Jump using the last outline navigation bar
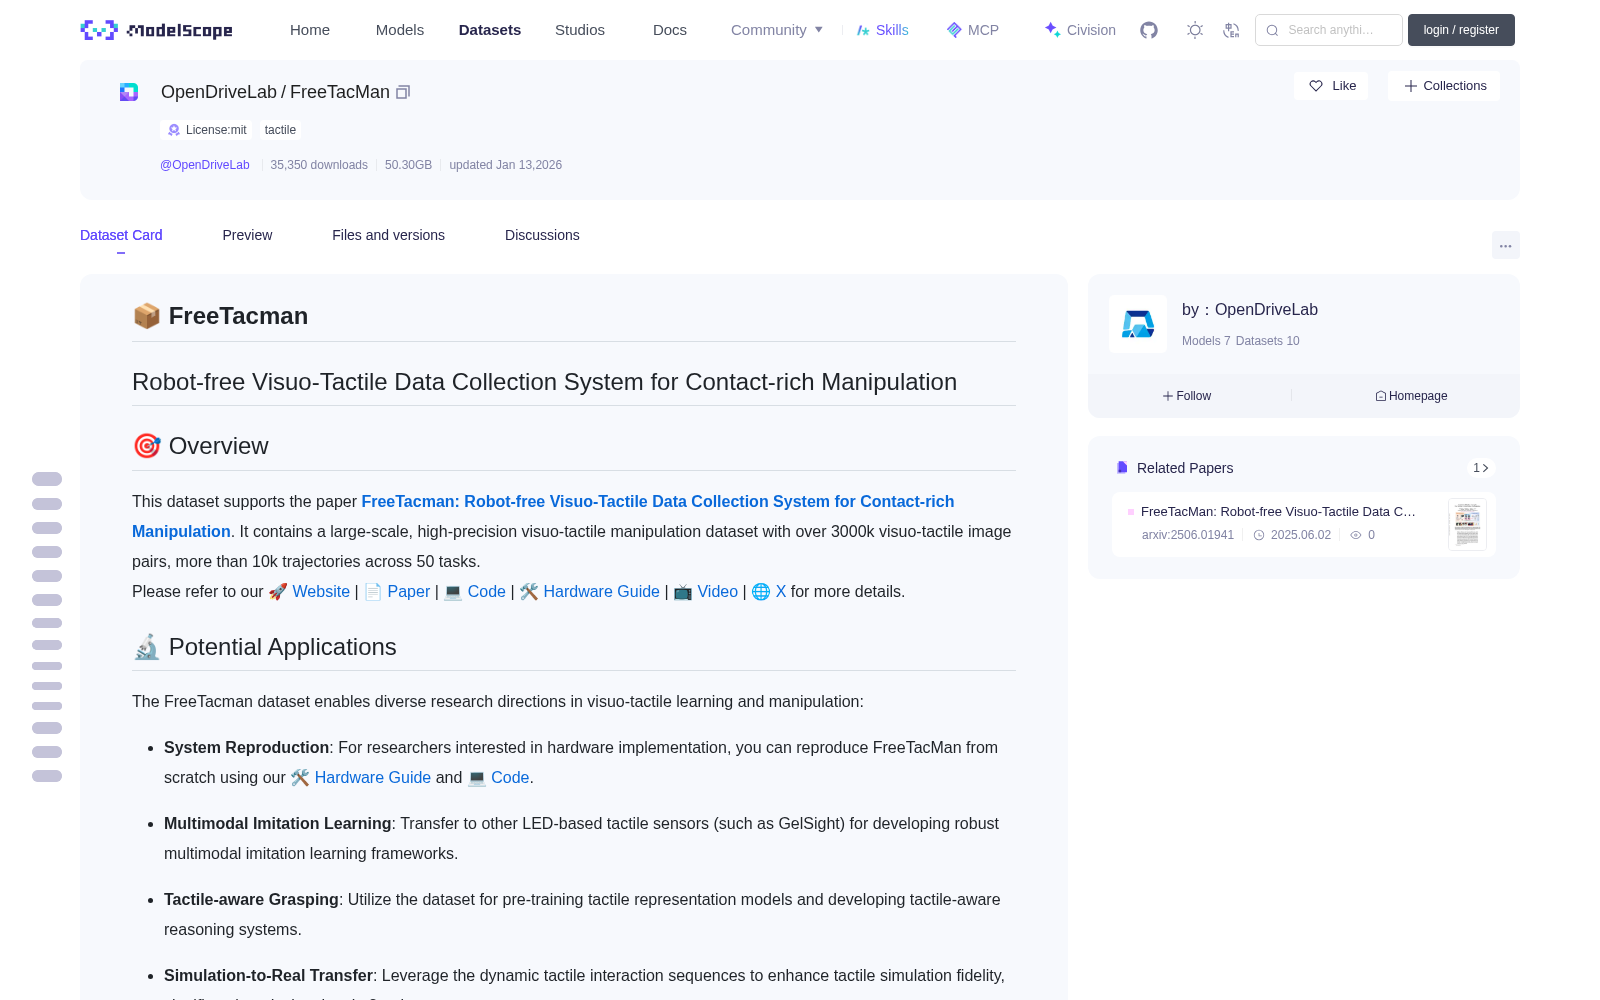 coord(47,776)
